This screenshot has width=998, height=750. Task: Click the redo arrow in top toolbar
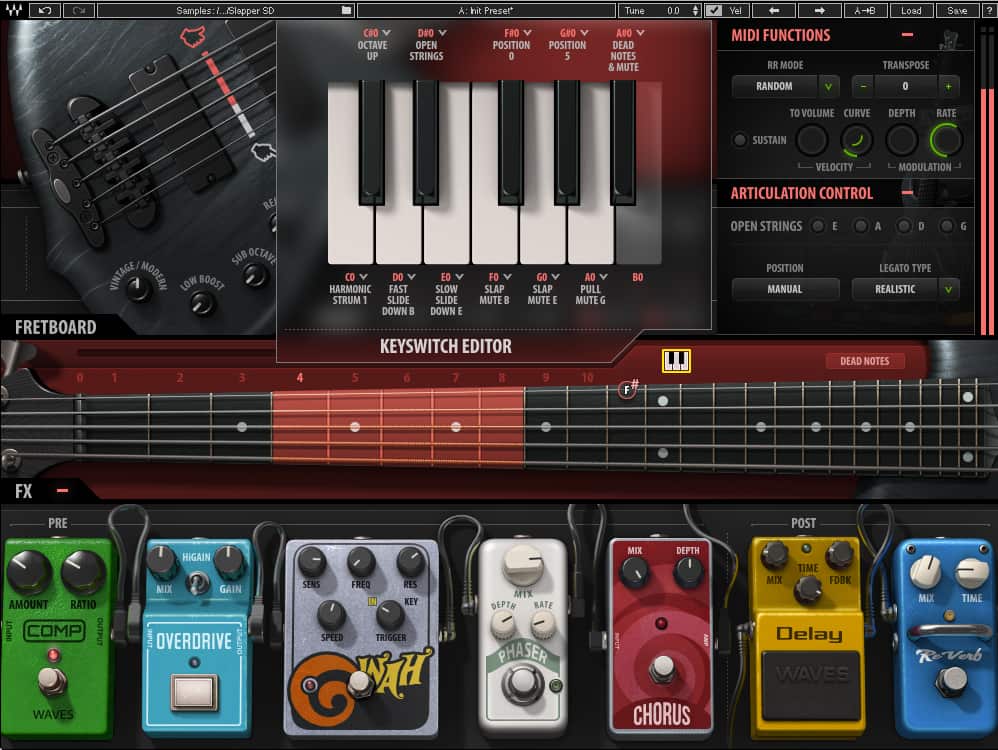click(79, 10)
